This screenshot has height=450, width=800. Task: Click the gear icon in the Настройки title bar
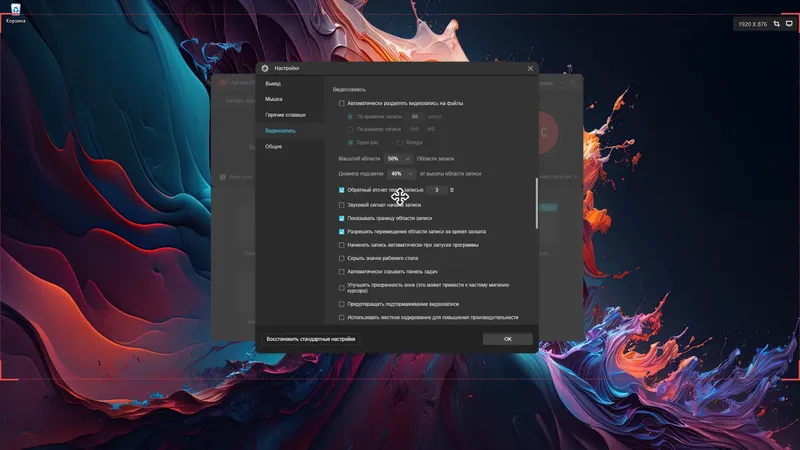point(265,68)
